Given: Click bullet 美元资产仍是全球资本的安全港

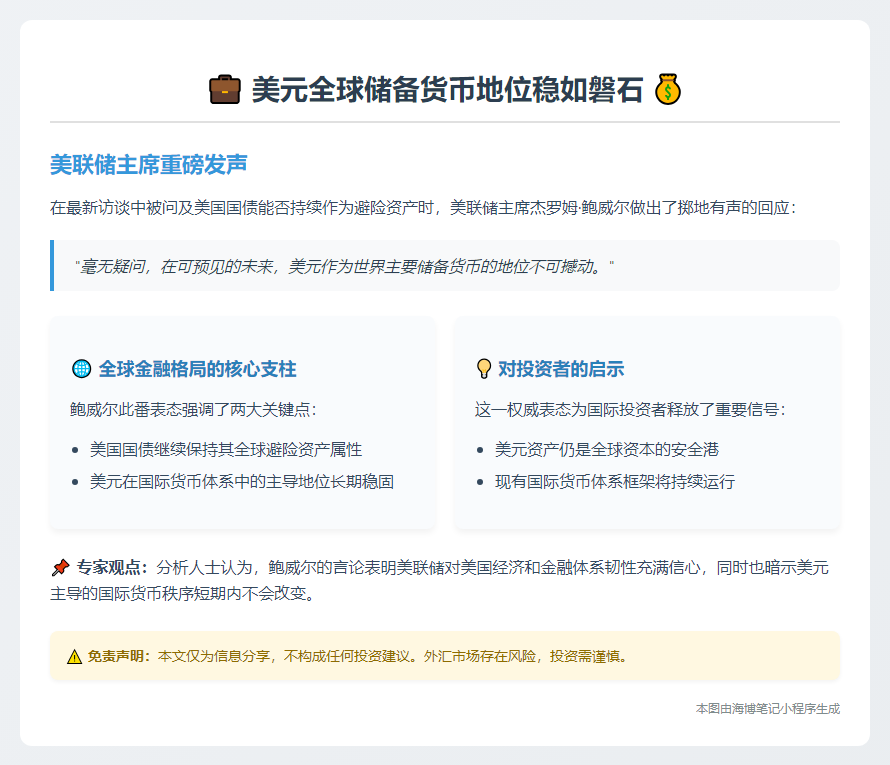Looking at the screenshot, I should tap(607, 450).
